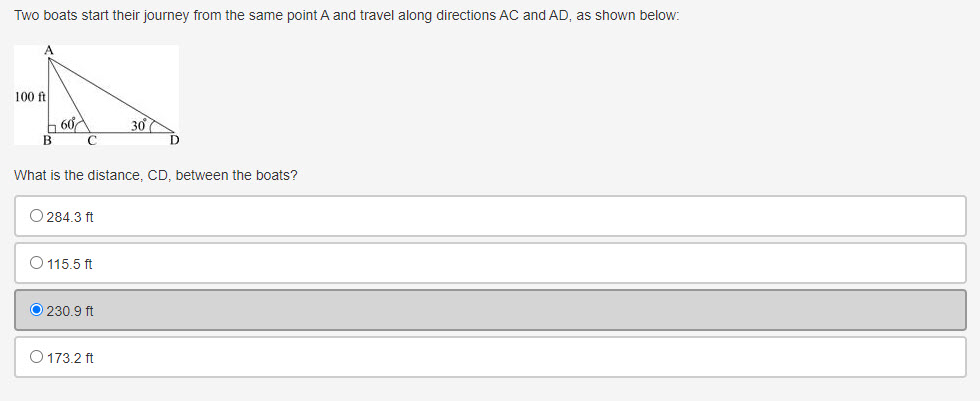Click point label C in the diagram
Screen dimensions: 980x401
point(91,141)
